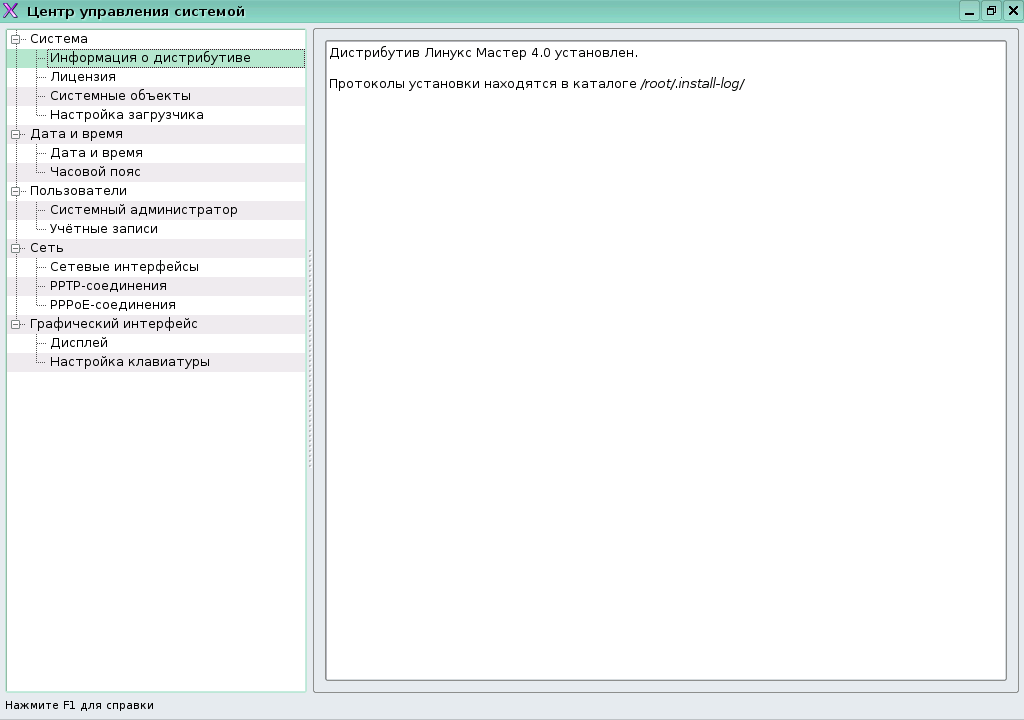This screenshot has width=1024, height=720.
Task: Collapse the Сеть group expander
Action: [16, 248]
